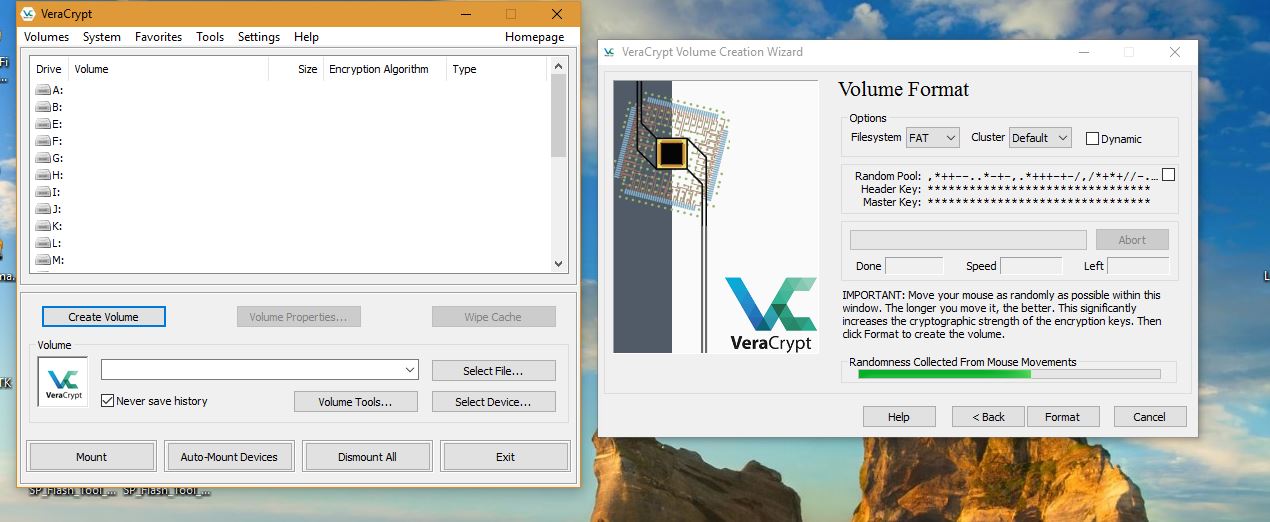Select drive M: icon in drive list

(x=43, y=260)
